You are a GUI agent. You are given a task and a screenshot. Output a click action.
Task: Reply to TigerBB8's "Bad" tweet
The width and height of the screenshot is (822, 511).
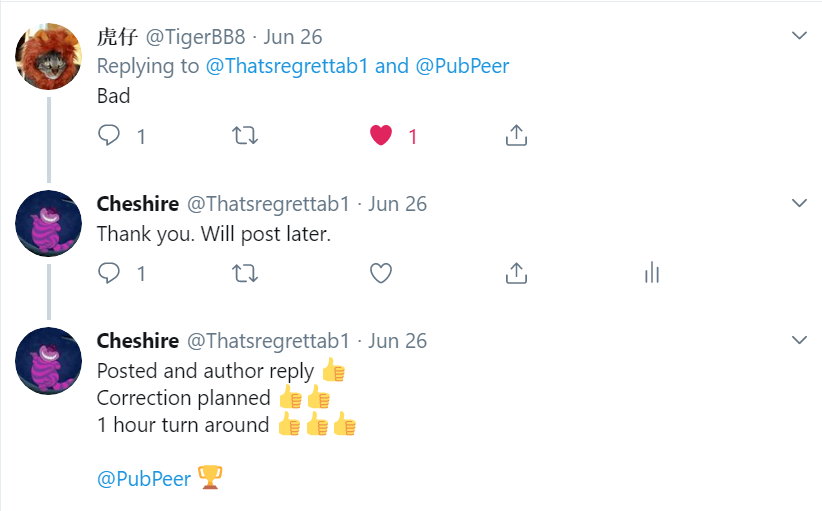click(x=110, y=135)
